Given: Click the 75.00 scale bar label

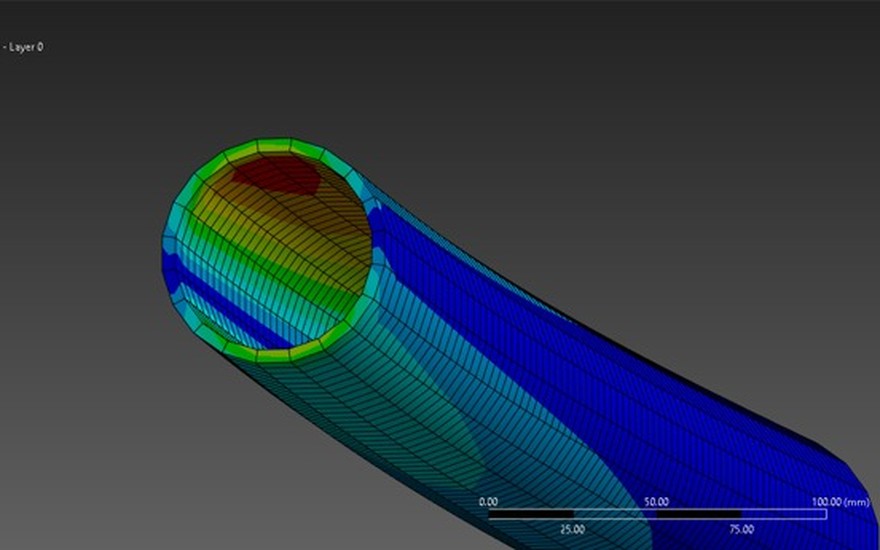Looking at the screenshot, I should 741,529.
